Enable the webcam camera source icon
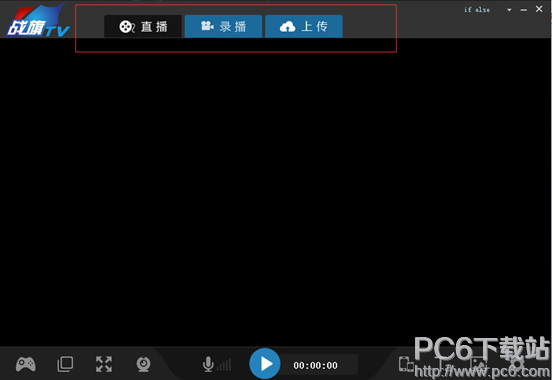This screenshot has height=380, width=552. point(144,365)
